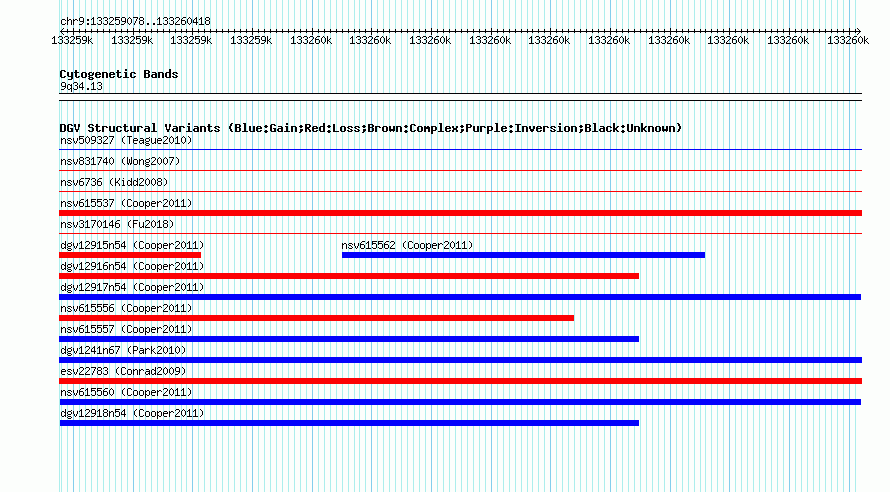Click the blue gain bar under nsv615560
This screenshot has width=890, height=492.
point(460,402)
